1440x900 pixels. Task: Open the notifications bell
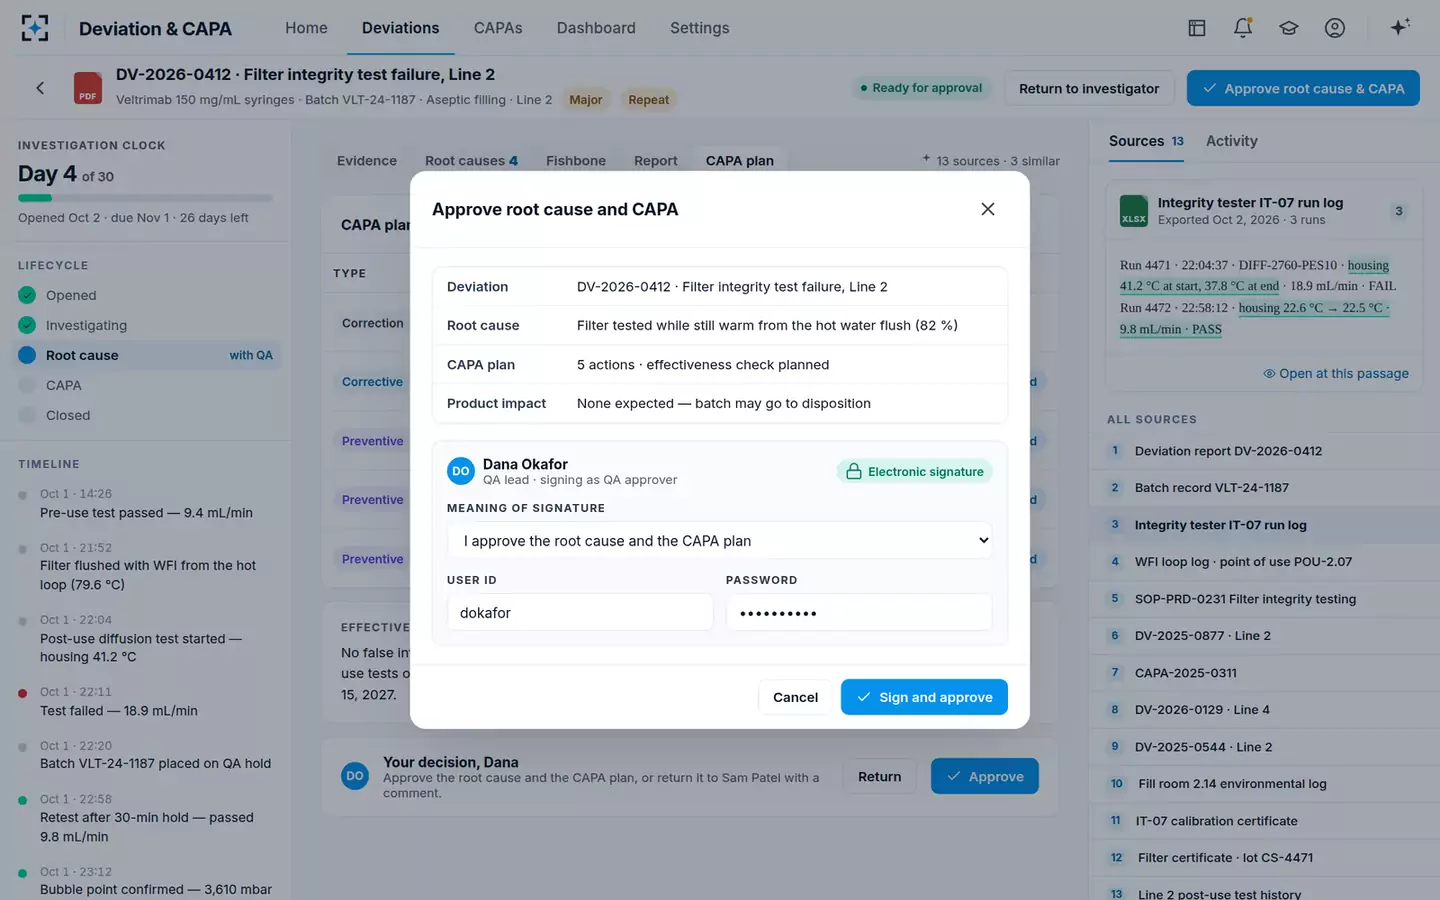tap(1243, 28)
